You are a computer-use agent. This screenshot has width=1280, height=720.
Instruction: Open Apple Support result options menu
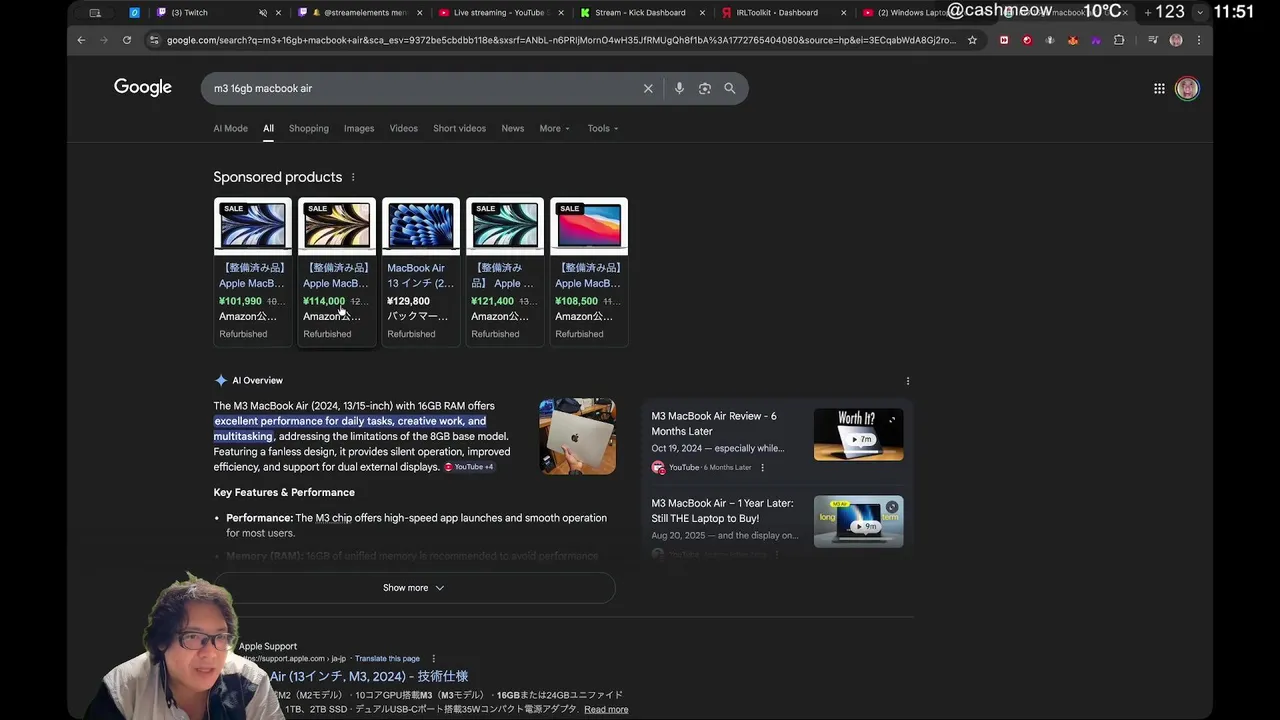pos(433,659)
